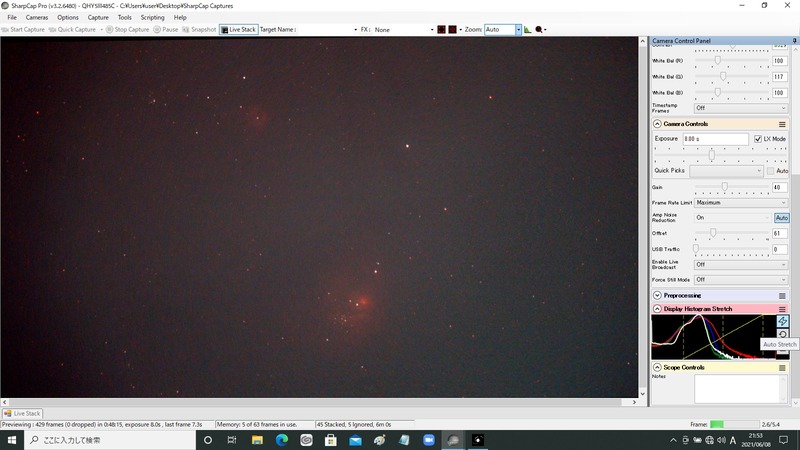Viewport: 800px width, 450px height.
Task: Click the Notes text area
Action: tap(740, 389)
